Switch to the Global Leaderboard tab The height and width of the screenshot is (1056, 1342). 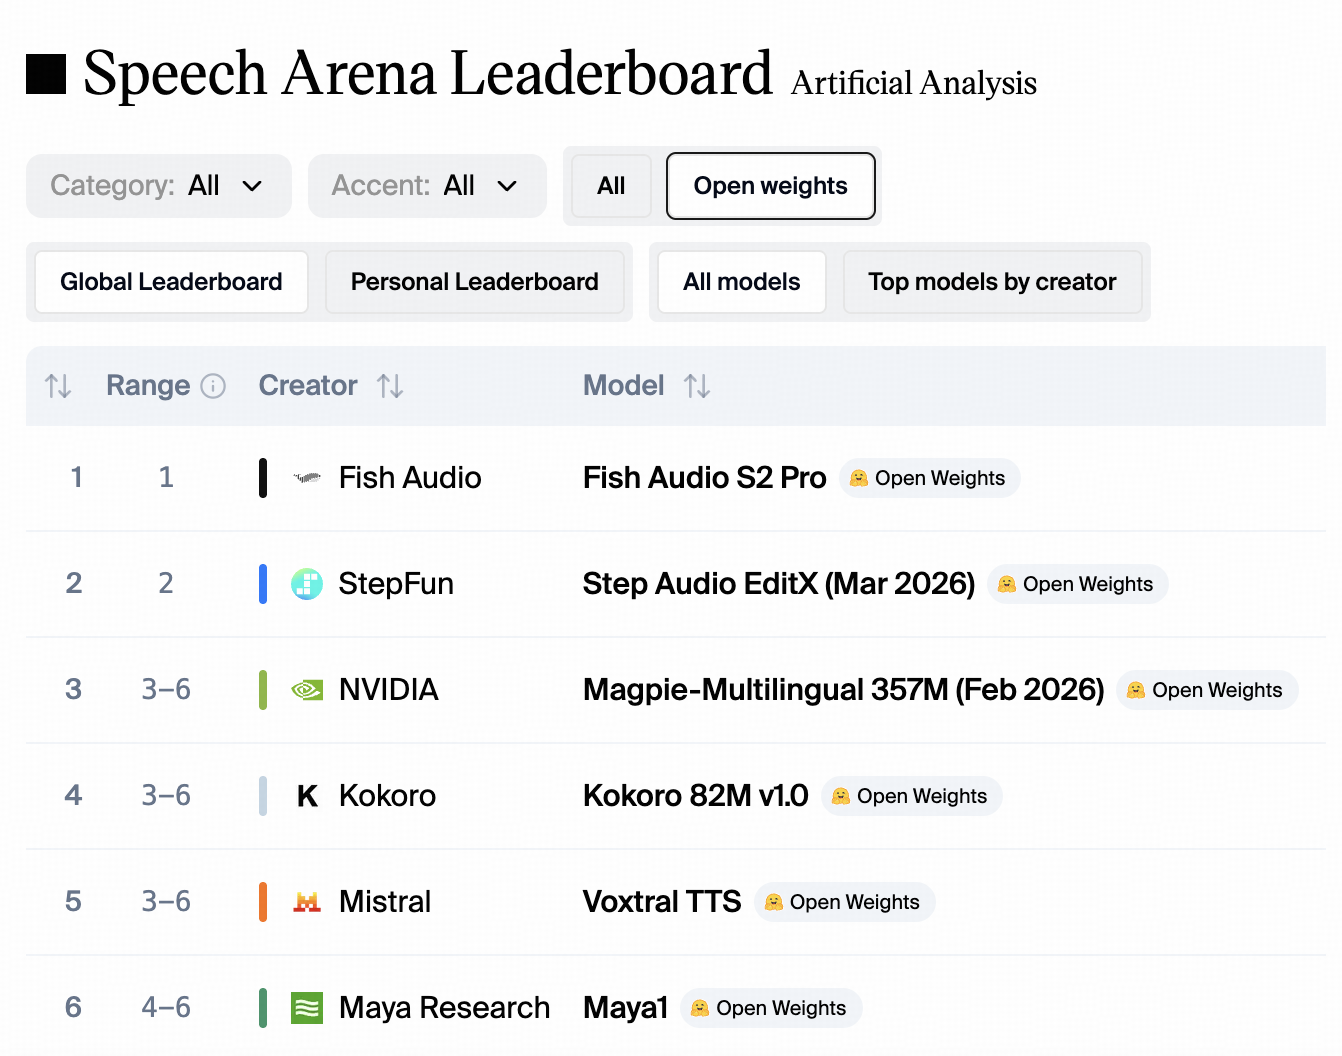(171, 282)
